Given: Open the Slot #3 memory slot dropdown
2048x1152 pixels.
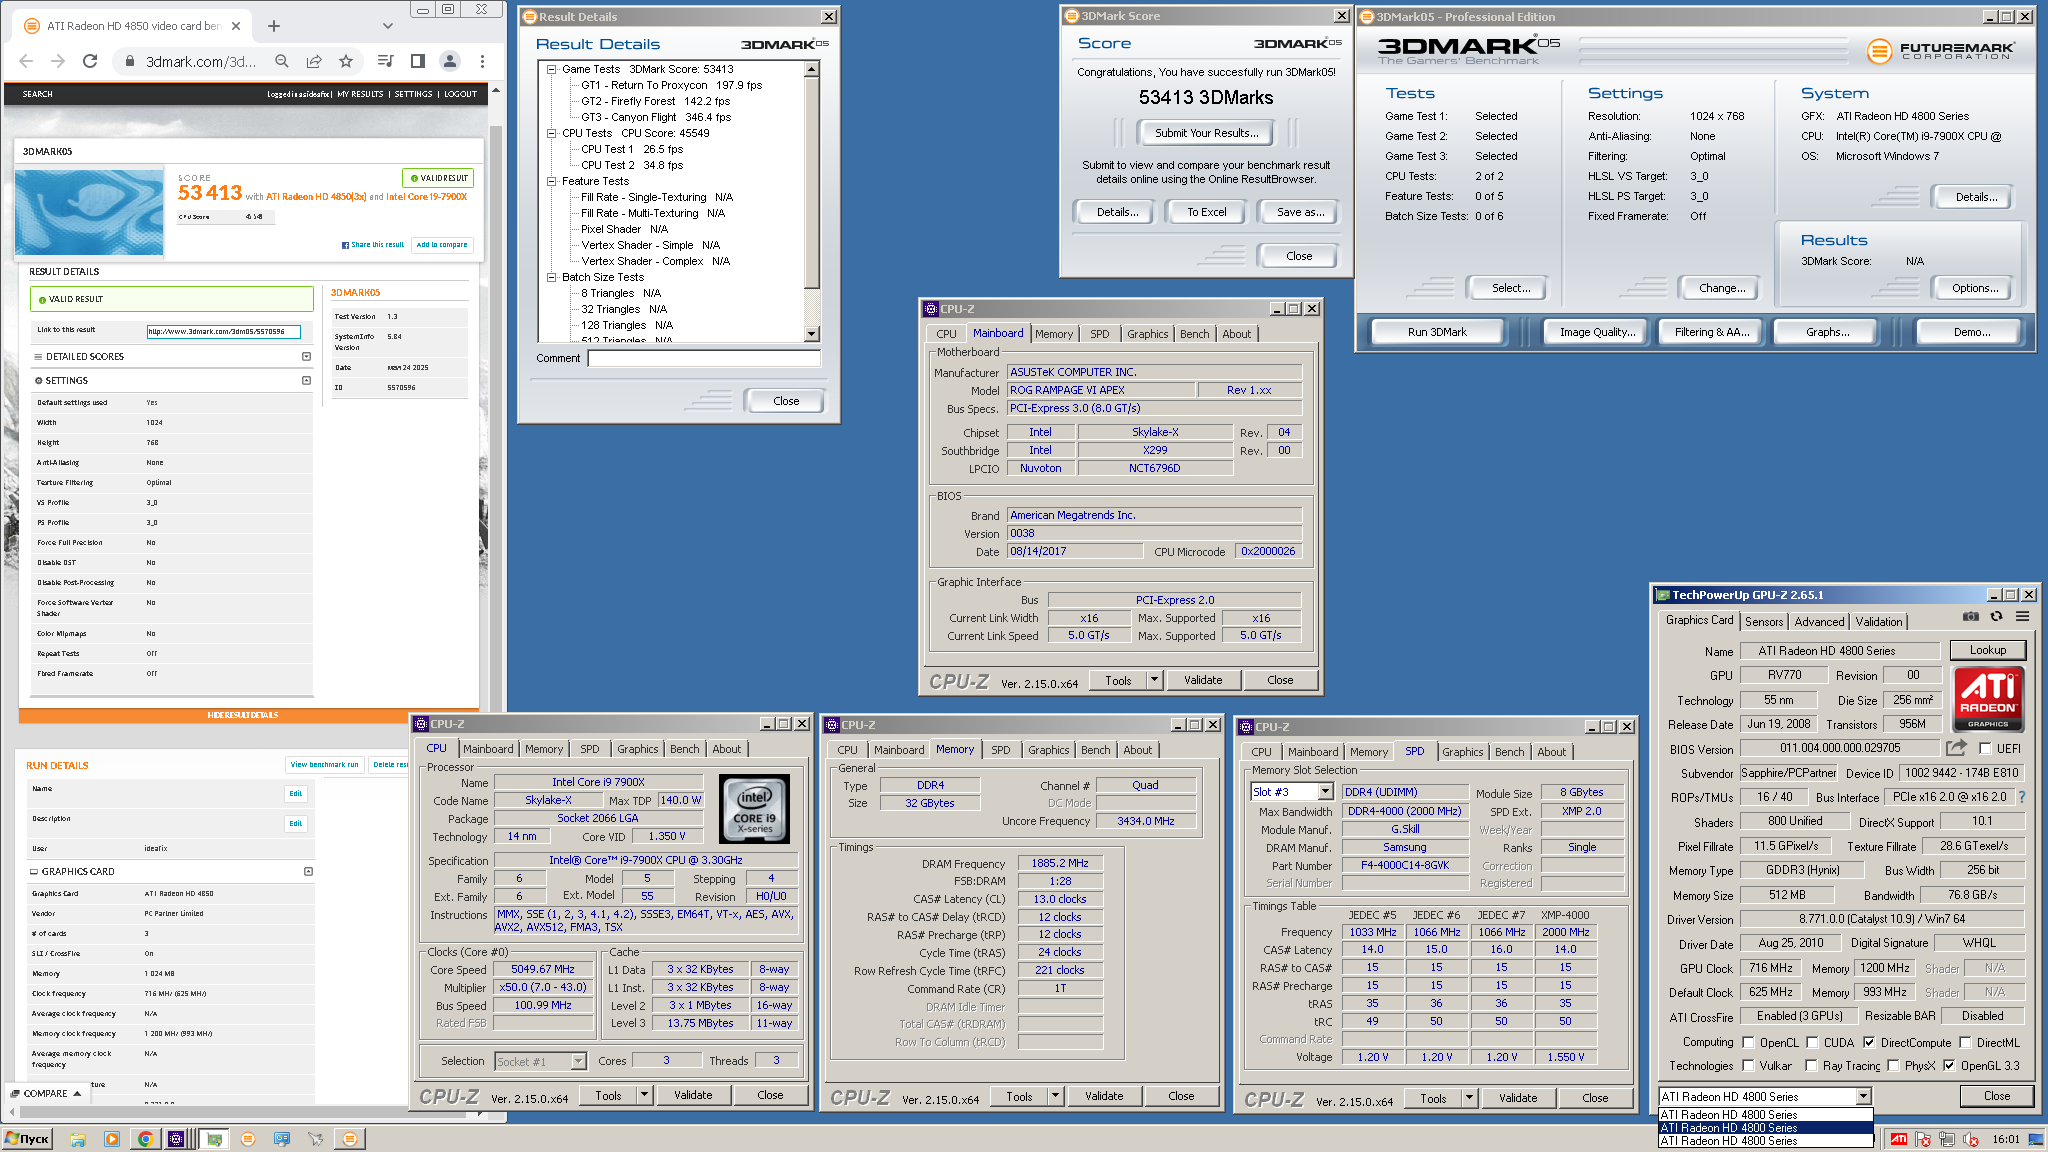Looking at the screenshot, I should (x=1325, y=792).
